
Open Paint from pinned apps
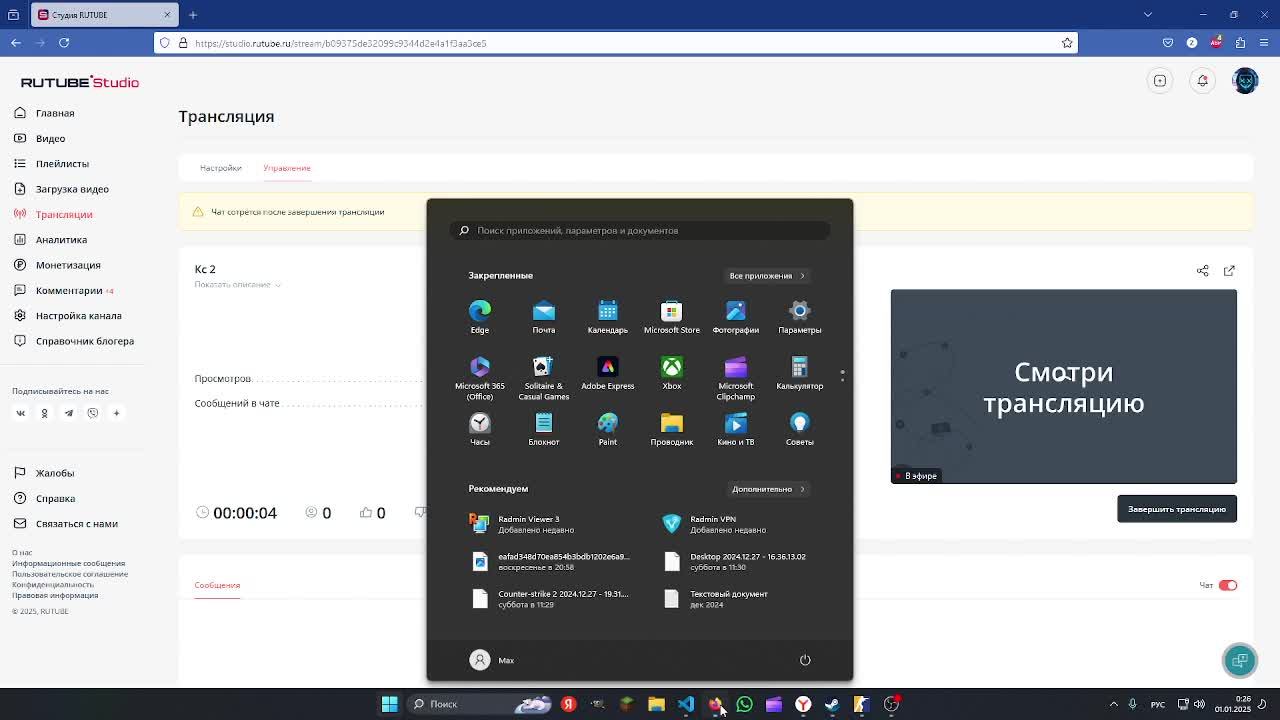pos(608,428)
